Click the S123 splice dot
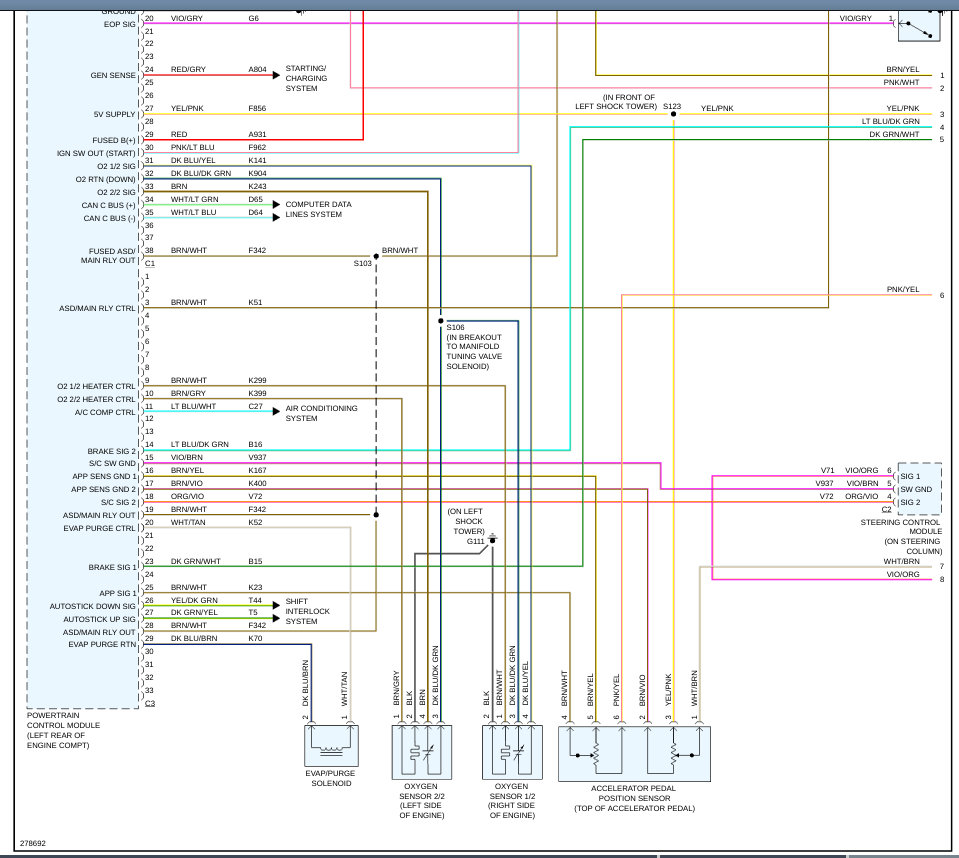Image resolution: width=959 pixels, height=858 pixels. click(x=673, y=114)
